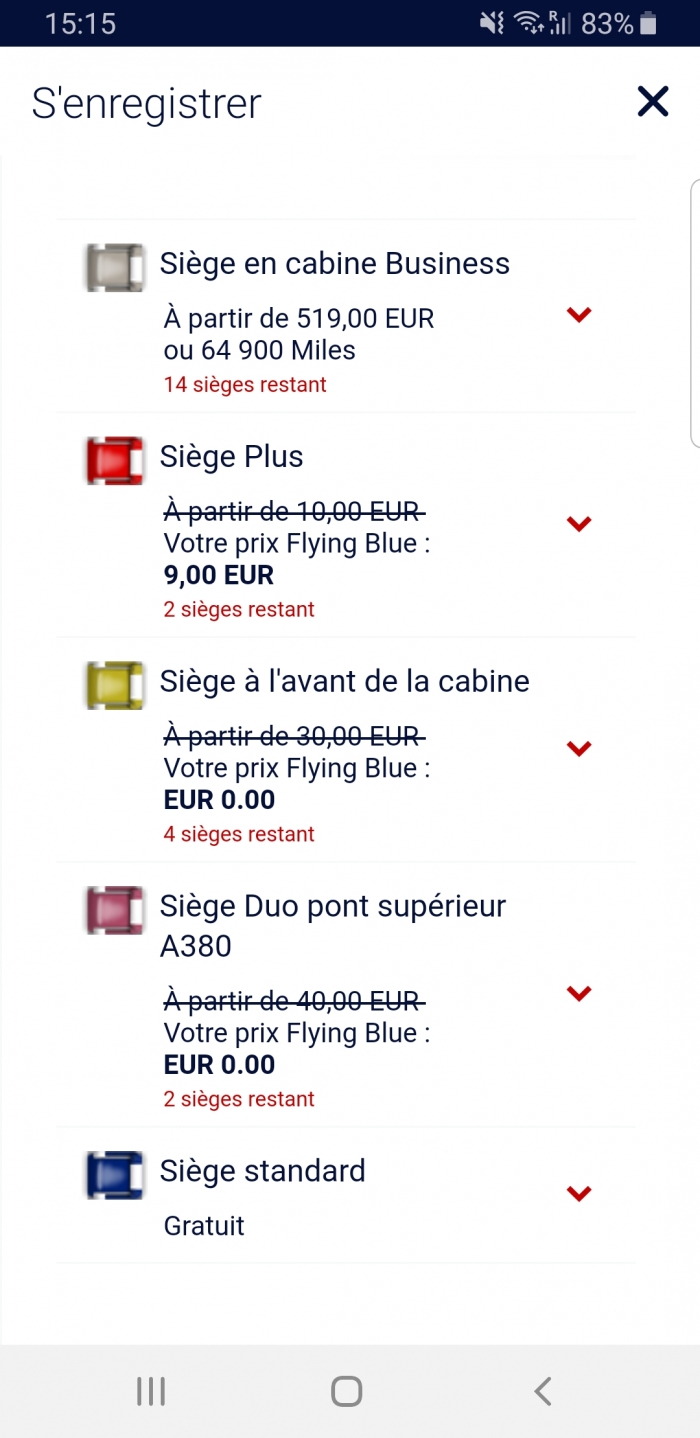Click the blue standard seat icon
Screen dimensions: 700x1438
(114, 1175)
